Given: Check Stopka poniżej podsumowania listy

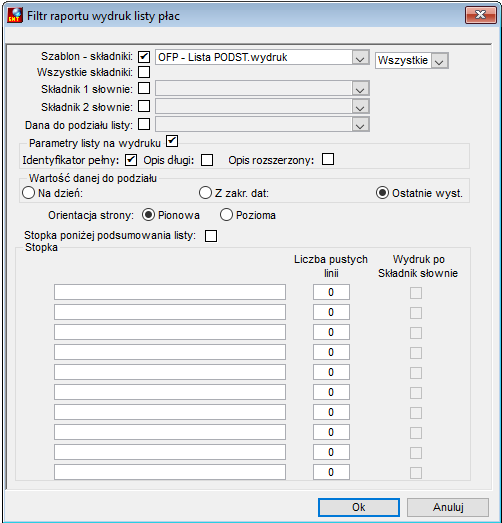Looking at the screenshot, I should coord(211,236).
